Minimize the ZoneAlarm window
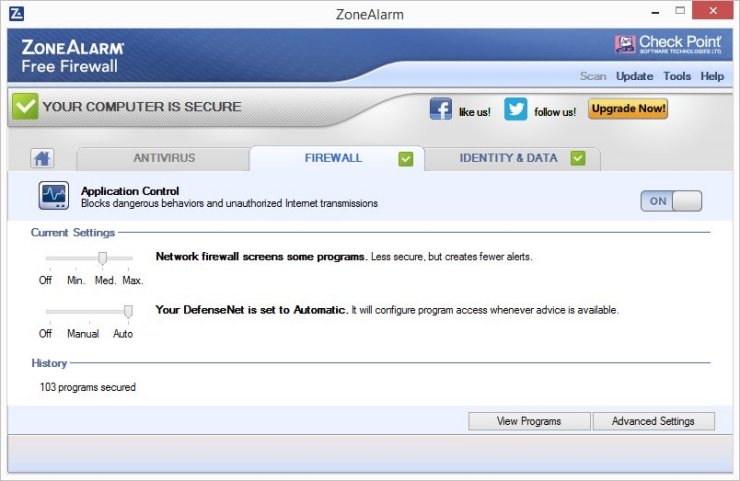740x481 pixels. [x=655, y=12]
